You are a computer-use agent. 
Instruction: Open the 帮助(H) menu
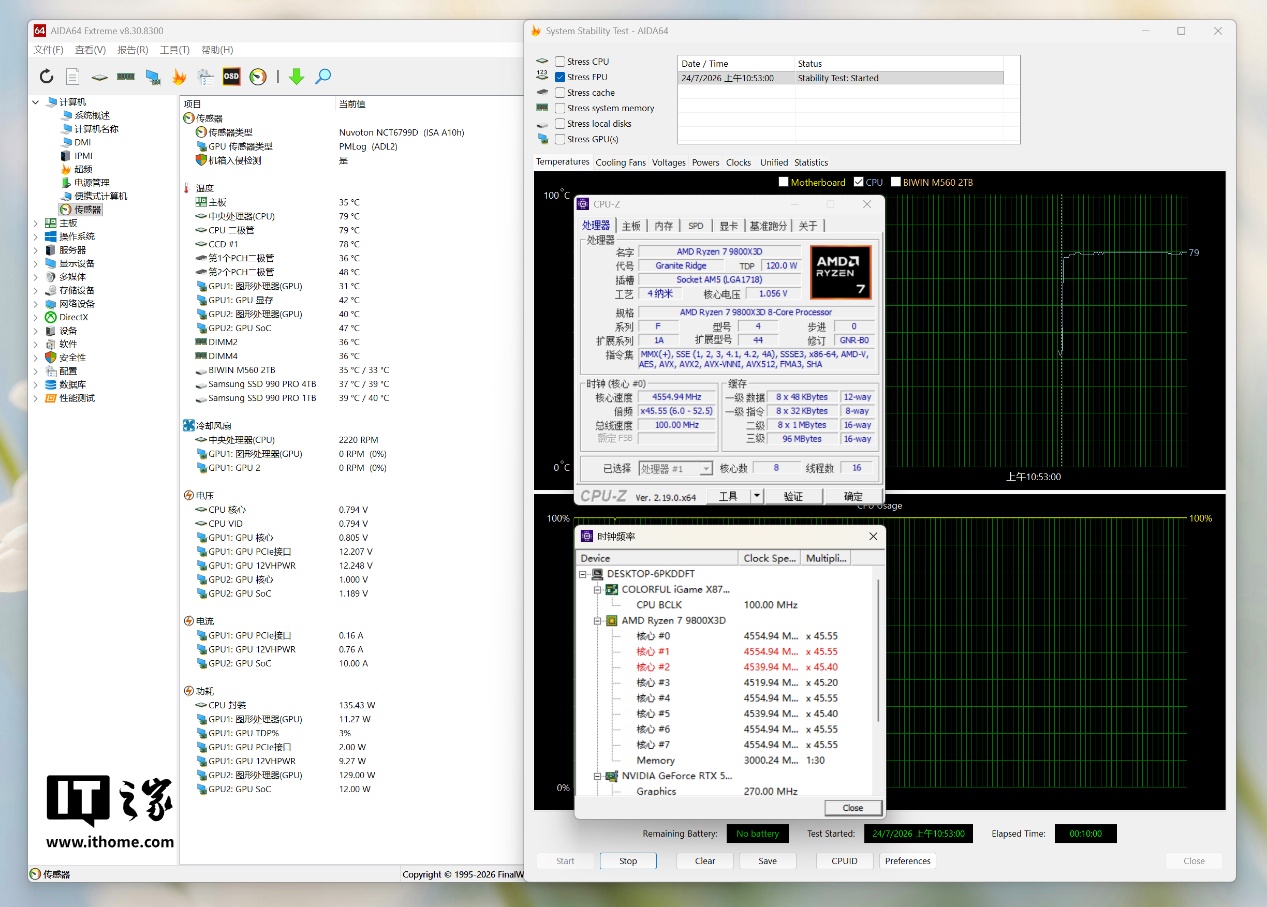click(217, 50)
